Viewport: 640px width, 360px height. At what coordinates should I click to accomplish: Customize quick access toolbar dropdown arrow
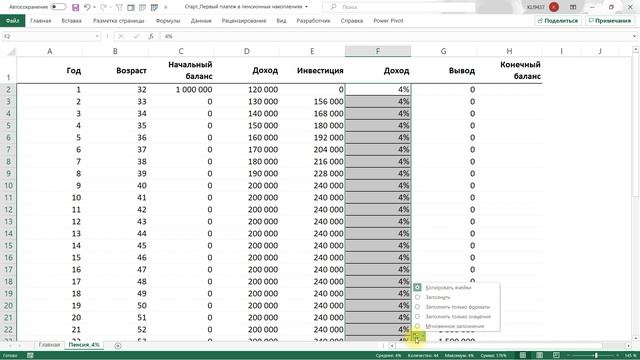tap(166, 7)
